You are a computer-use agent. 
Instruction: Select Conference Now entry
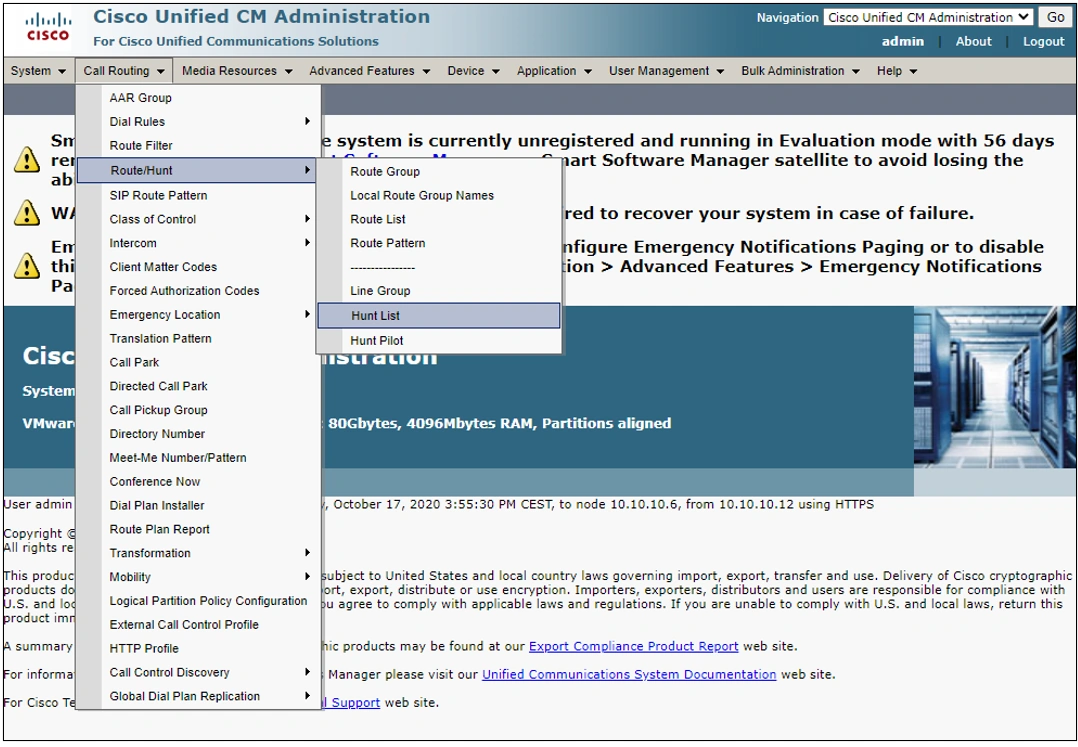[197, 482]
